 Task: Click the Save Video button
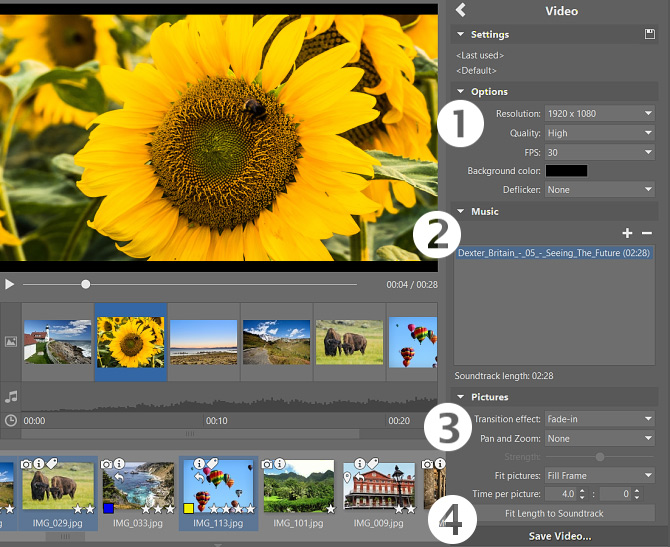[x=560, y=536]
